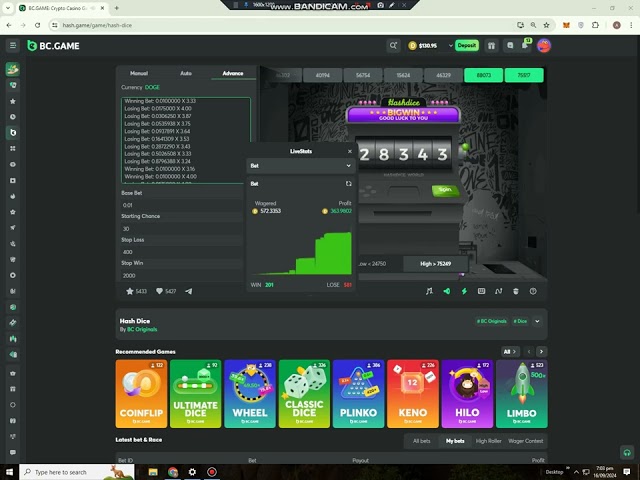Switch to the Auto tab

[x=186, y=73]
